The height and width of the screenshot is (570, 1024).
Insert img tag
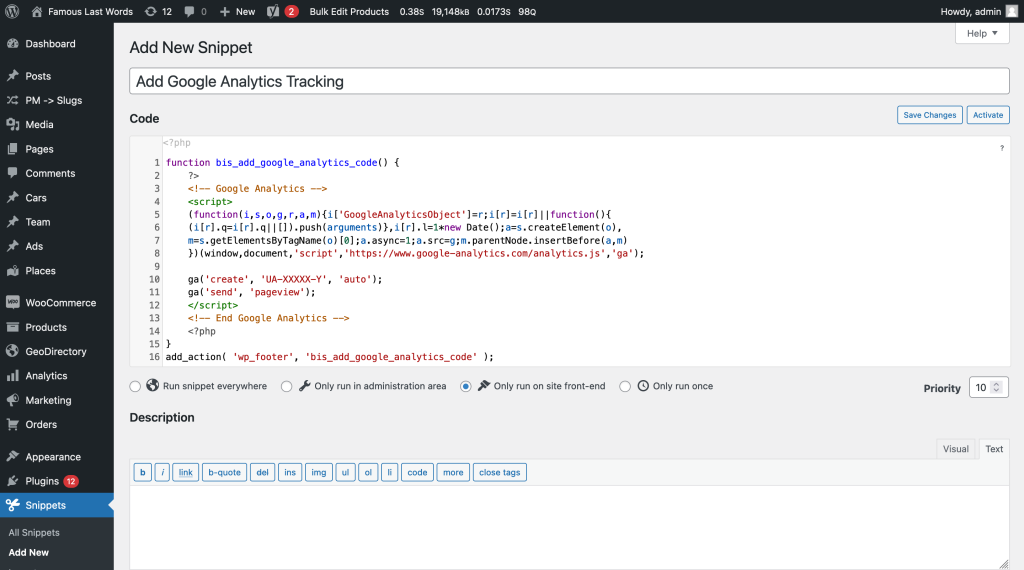[319, 472]
